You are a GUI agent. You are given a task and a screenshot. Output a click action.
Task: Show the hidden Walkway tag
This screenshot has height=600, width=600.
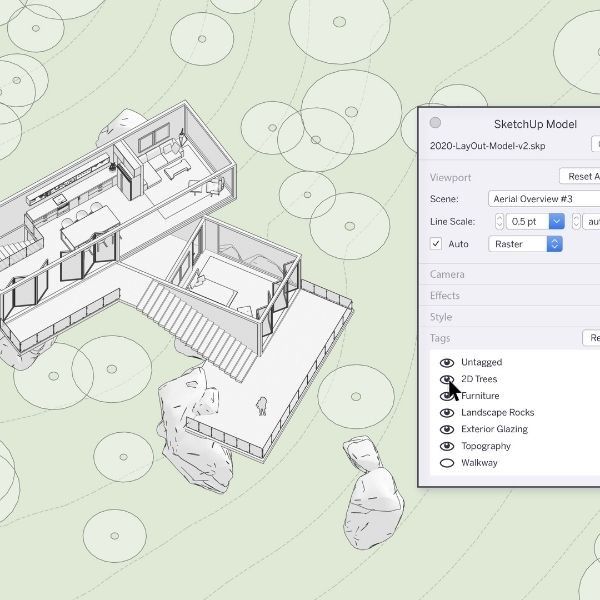pos(447,463)
